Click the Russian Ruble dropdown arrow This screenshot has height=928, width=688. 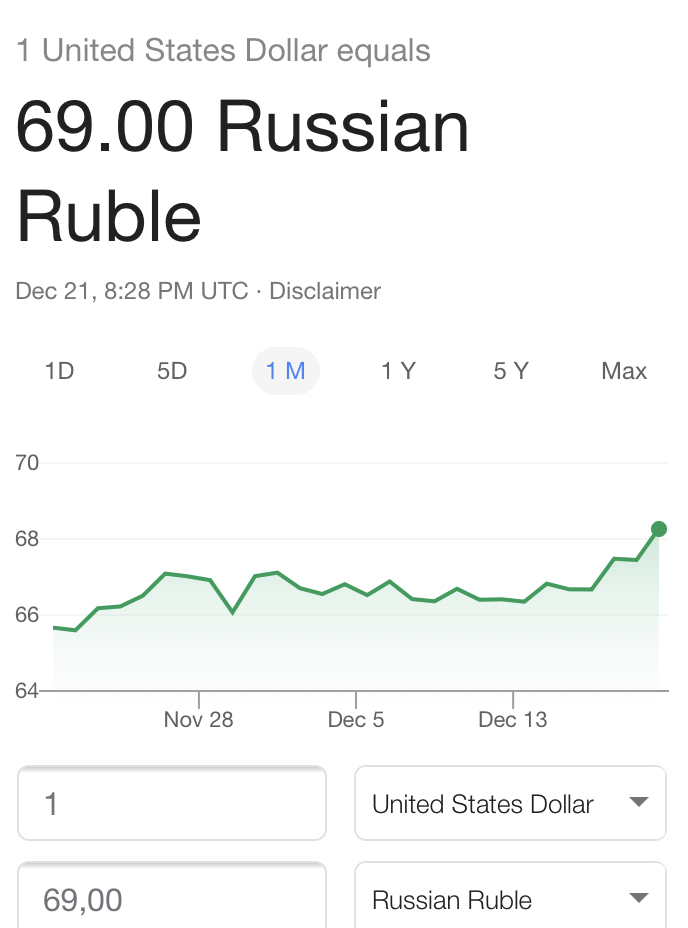pos(639,898)
